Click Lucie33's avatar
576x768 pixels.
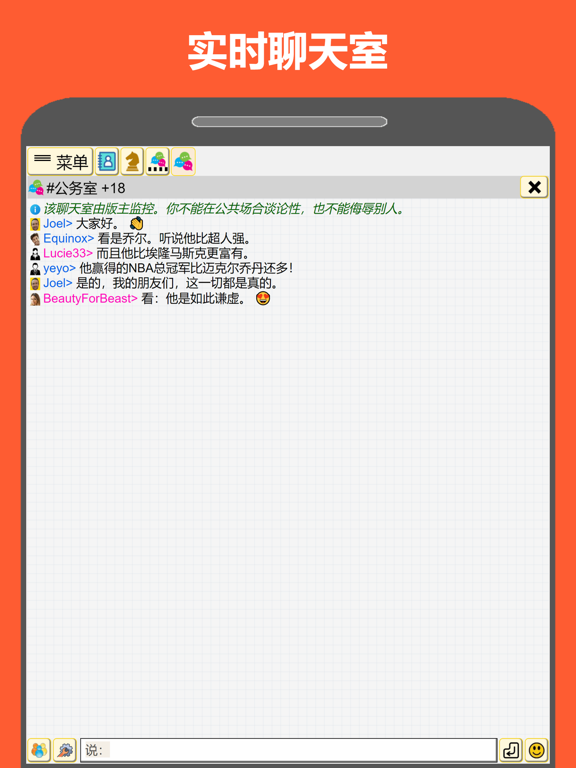coord(35,254)
